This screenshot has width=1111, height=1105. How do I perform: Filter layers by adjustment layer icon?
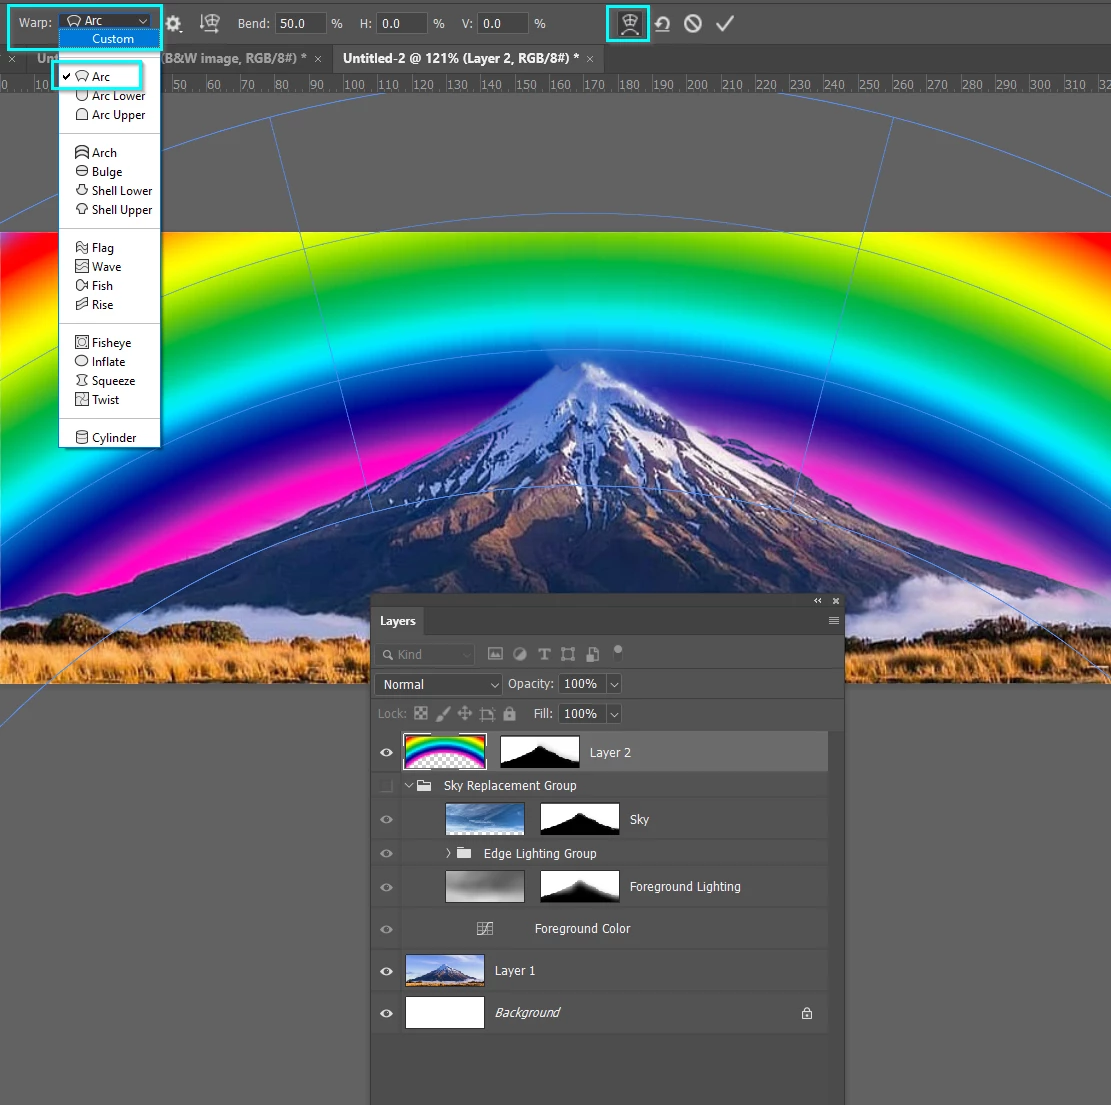click(519, 654)
